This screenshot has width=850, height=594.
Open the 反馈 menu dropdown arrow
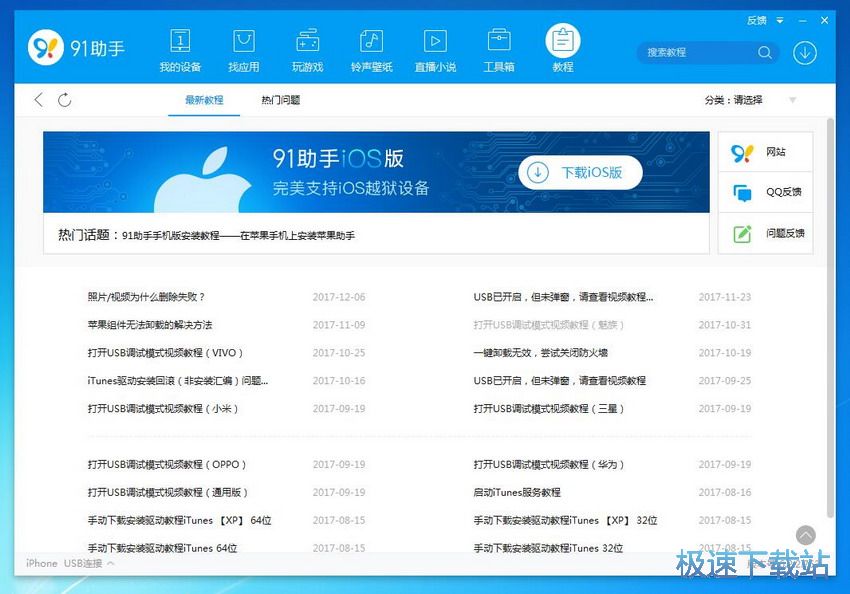tap(780, 21)
